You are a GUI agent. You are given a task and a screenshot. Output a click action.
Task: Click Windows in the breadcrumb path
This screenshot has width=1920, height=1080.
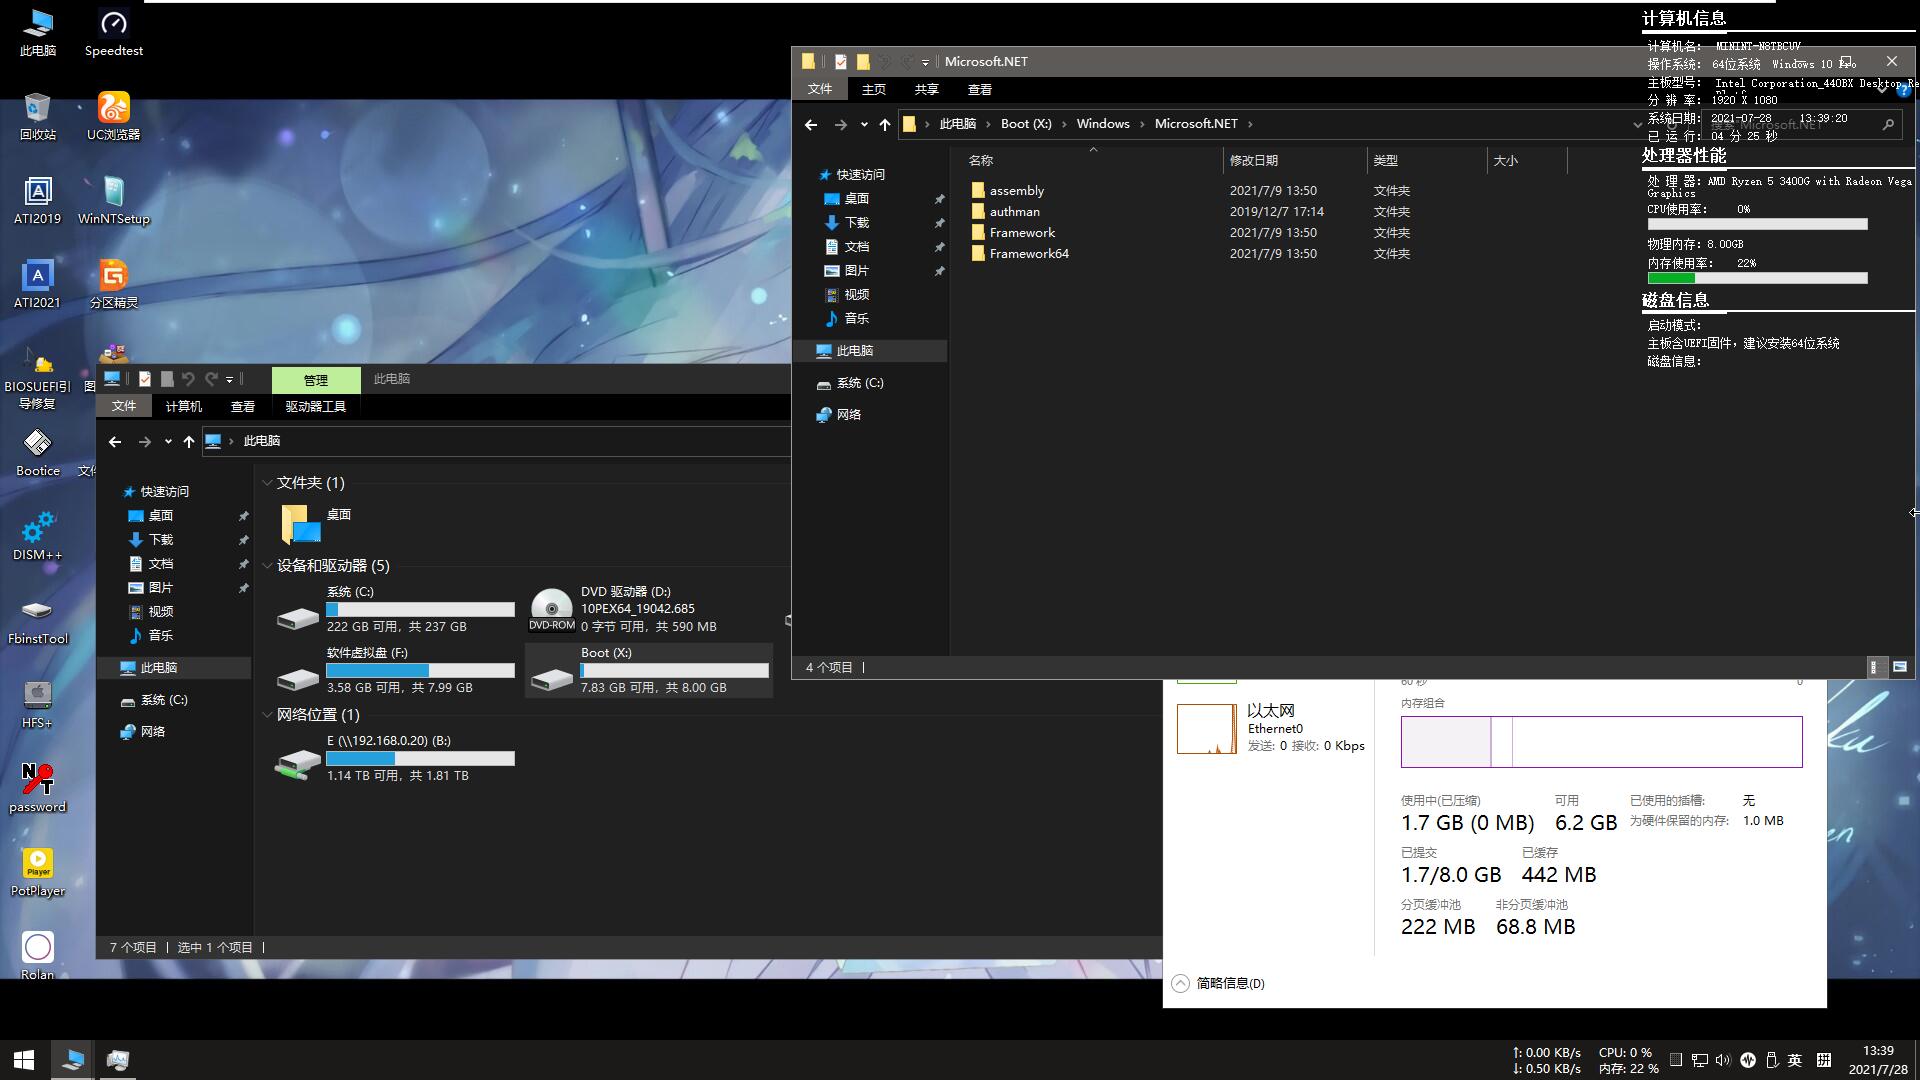pyautogui.click(x=1103, y=124)
